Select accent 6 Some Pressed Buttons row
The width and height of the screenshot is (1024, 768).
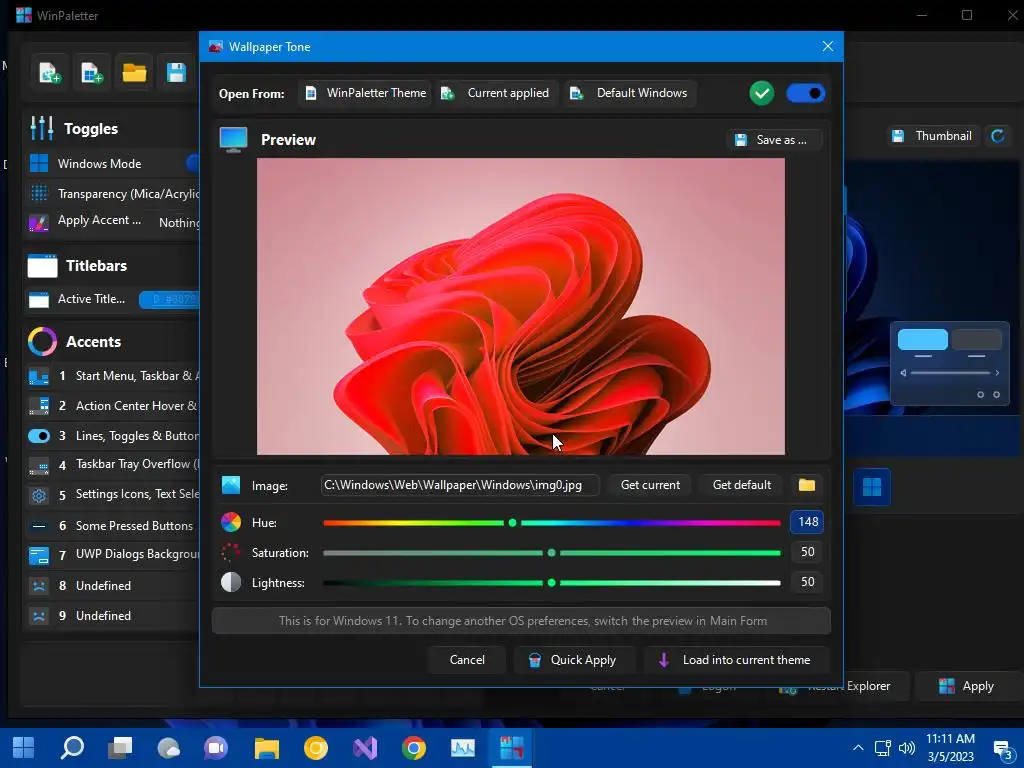pos(112,526)
